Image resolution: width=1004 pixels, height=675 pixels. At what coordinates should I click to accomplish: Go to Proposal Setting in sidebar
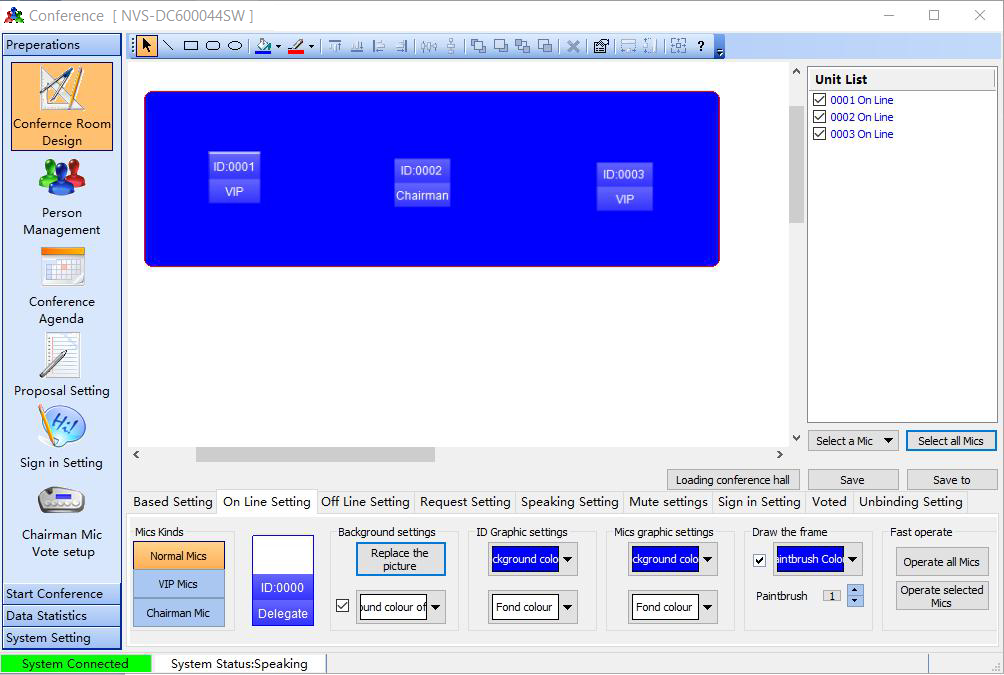(62, 365)
